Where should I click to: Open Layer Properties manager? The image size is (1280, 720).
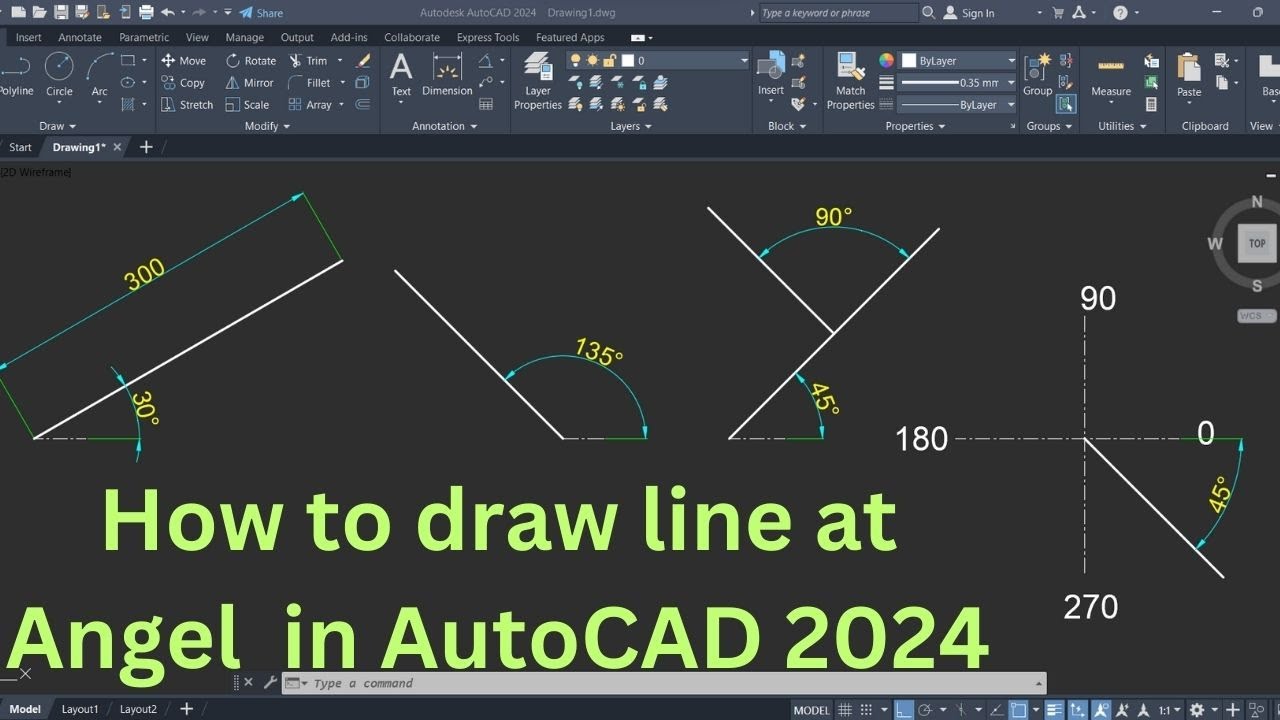(x=538, y=82)
